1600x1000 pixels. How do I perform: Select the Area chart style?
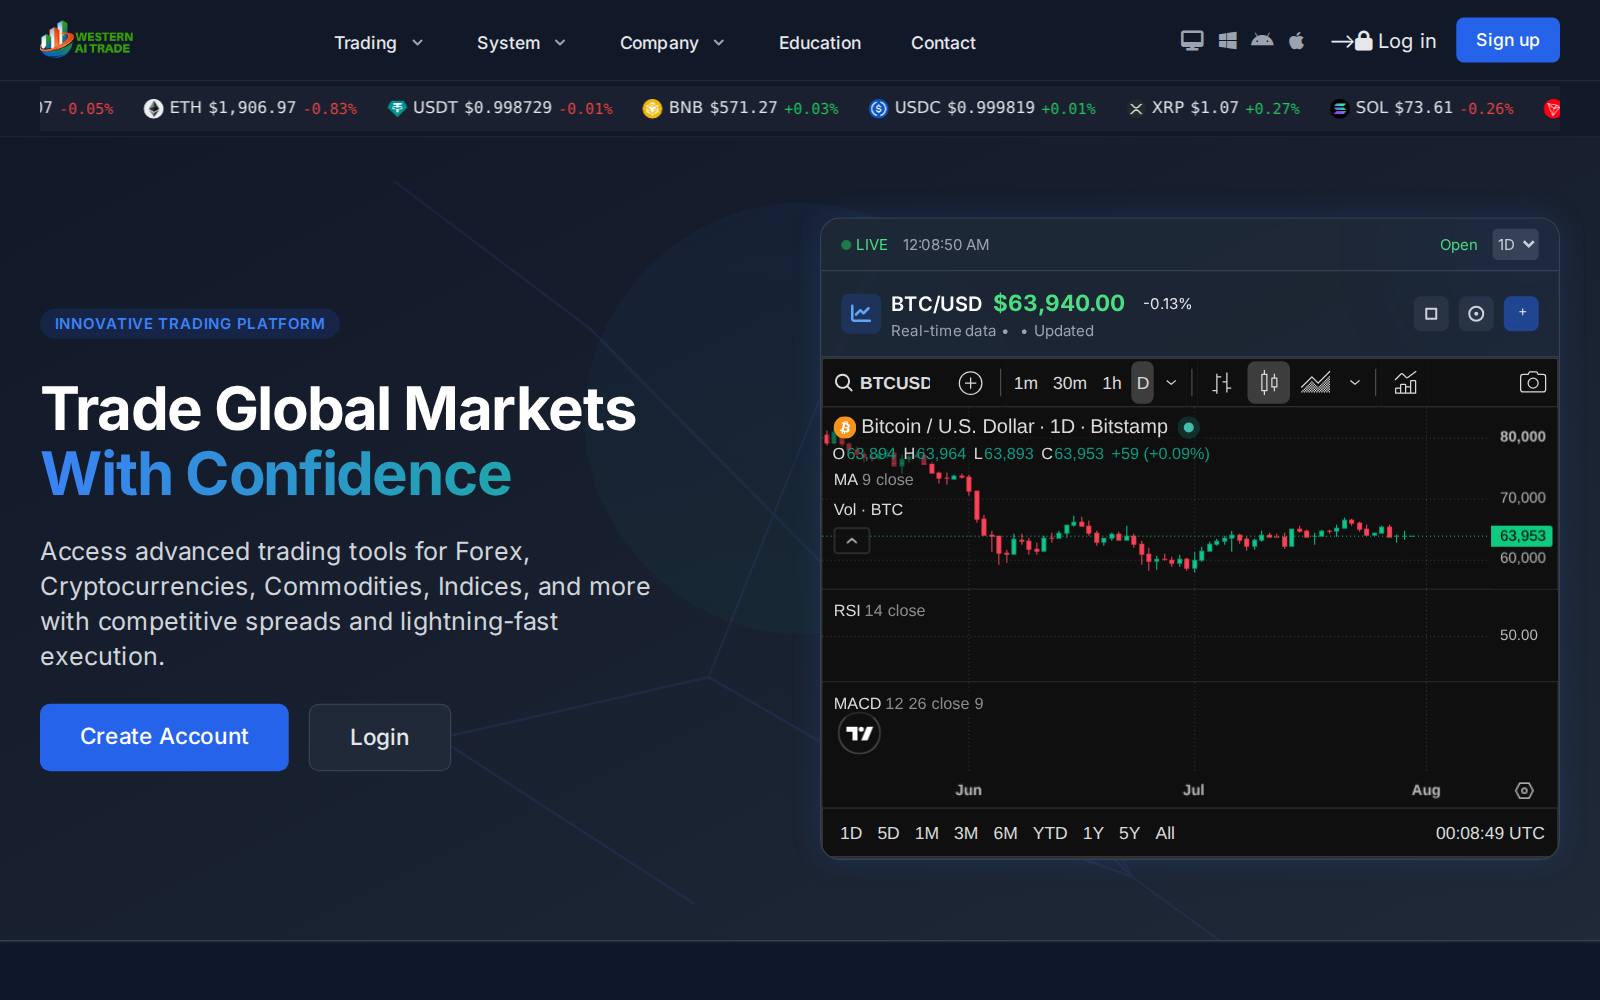tap(1316, 383)
